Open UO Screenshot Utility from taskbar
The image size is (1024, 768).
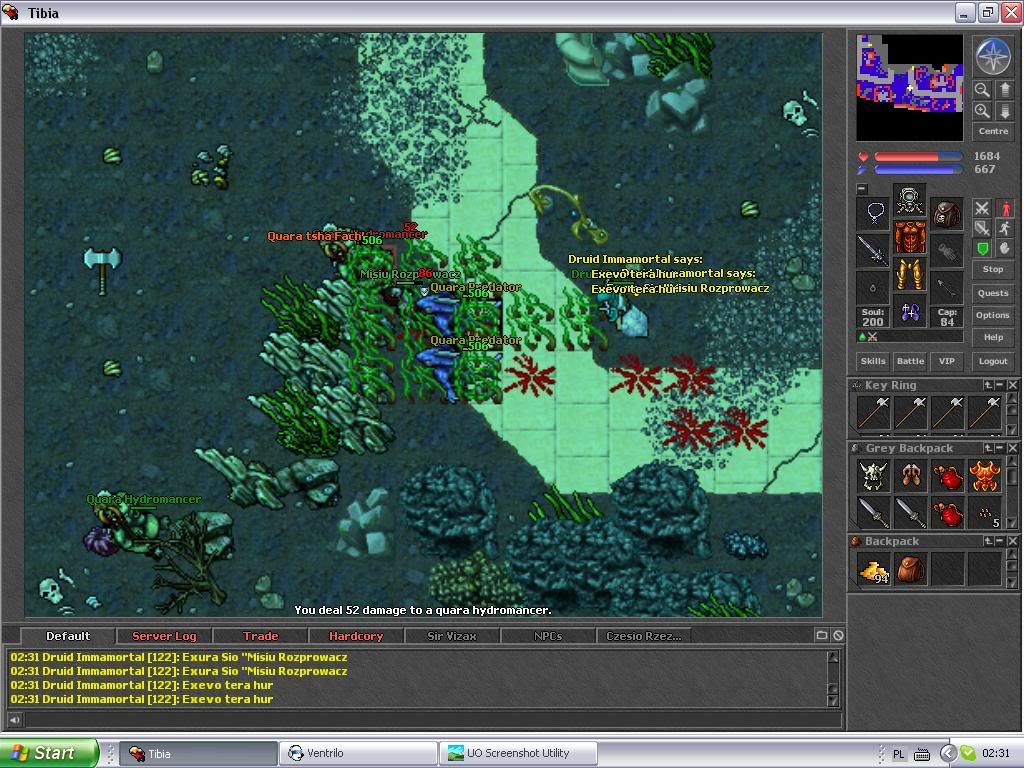pyautogui.click(x=518, y=754)
